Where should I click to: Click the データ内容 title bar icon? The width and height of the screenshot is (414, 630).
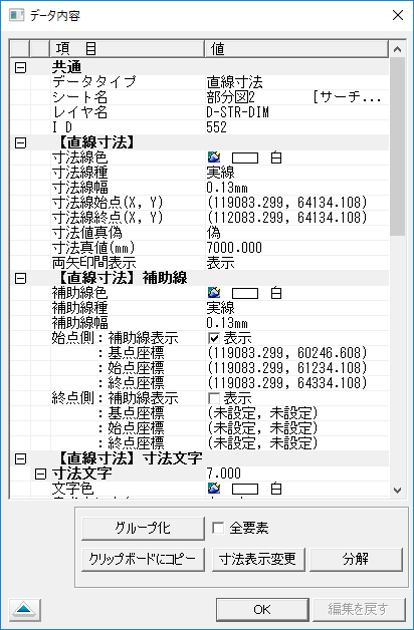pyautogui.click(x=16, y=16)
